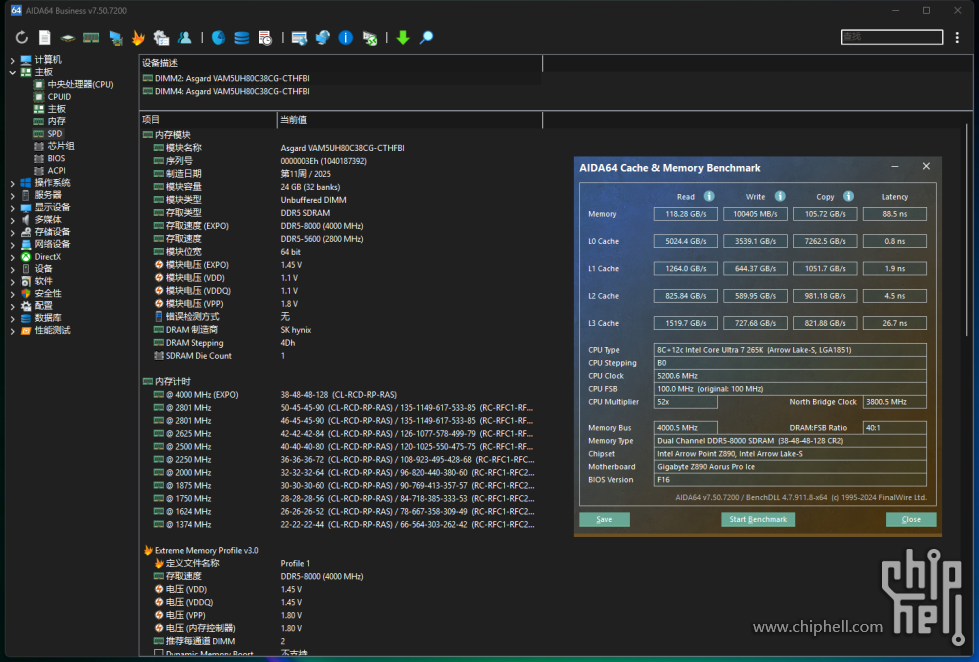Open the Report document toolbar icon
This screenshot has width=979, height=662.
click(x=45, y=38)
